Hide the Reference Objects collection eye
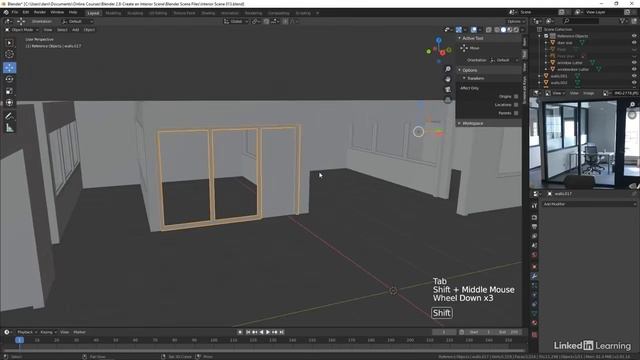The width and height of the screenshot is (640, 360). click(x=634, y=36)
